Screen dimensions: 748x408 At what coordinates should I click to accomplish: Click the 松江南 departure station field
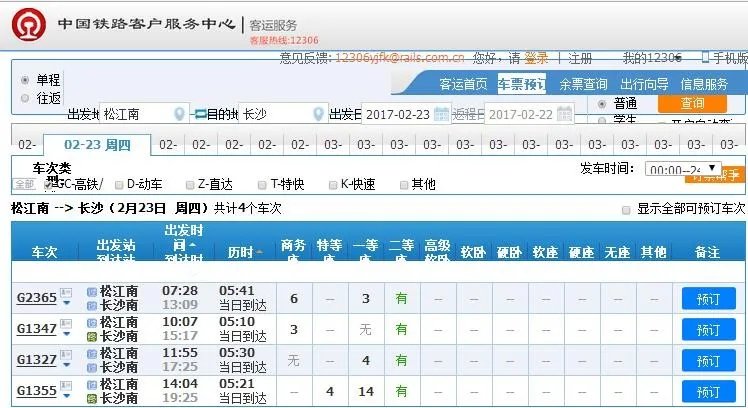coord(144,114)
